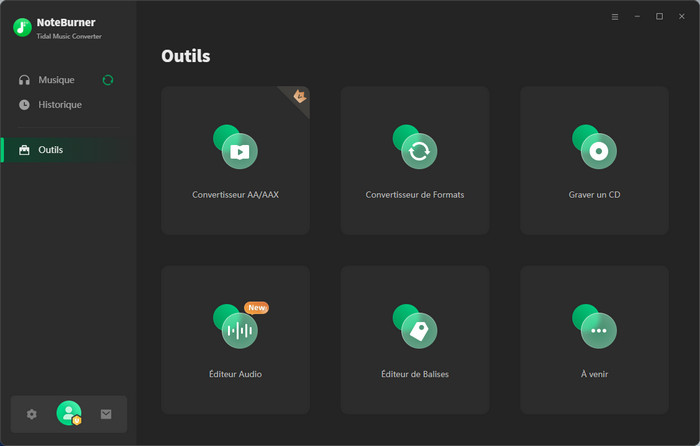Open the hamburger menu in title bar
The image size is (700, 446).
tap(615, 17)
